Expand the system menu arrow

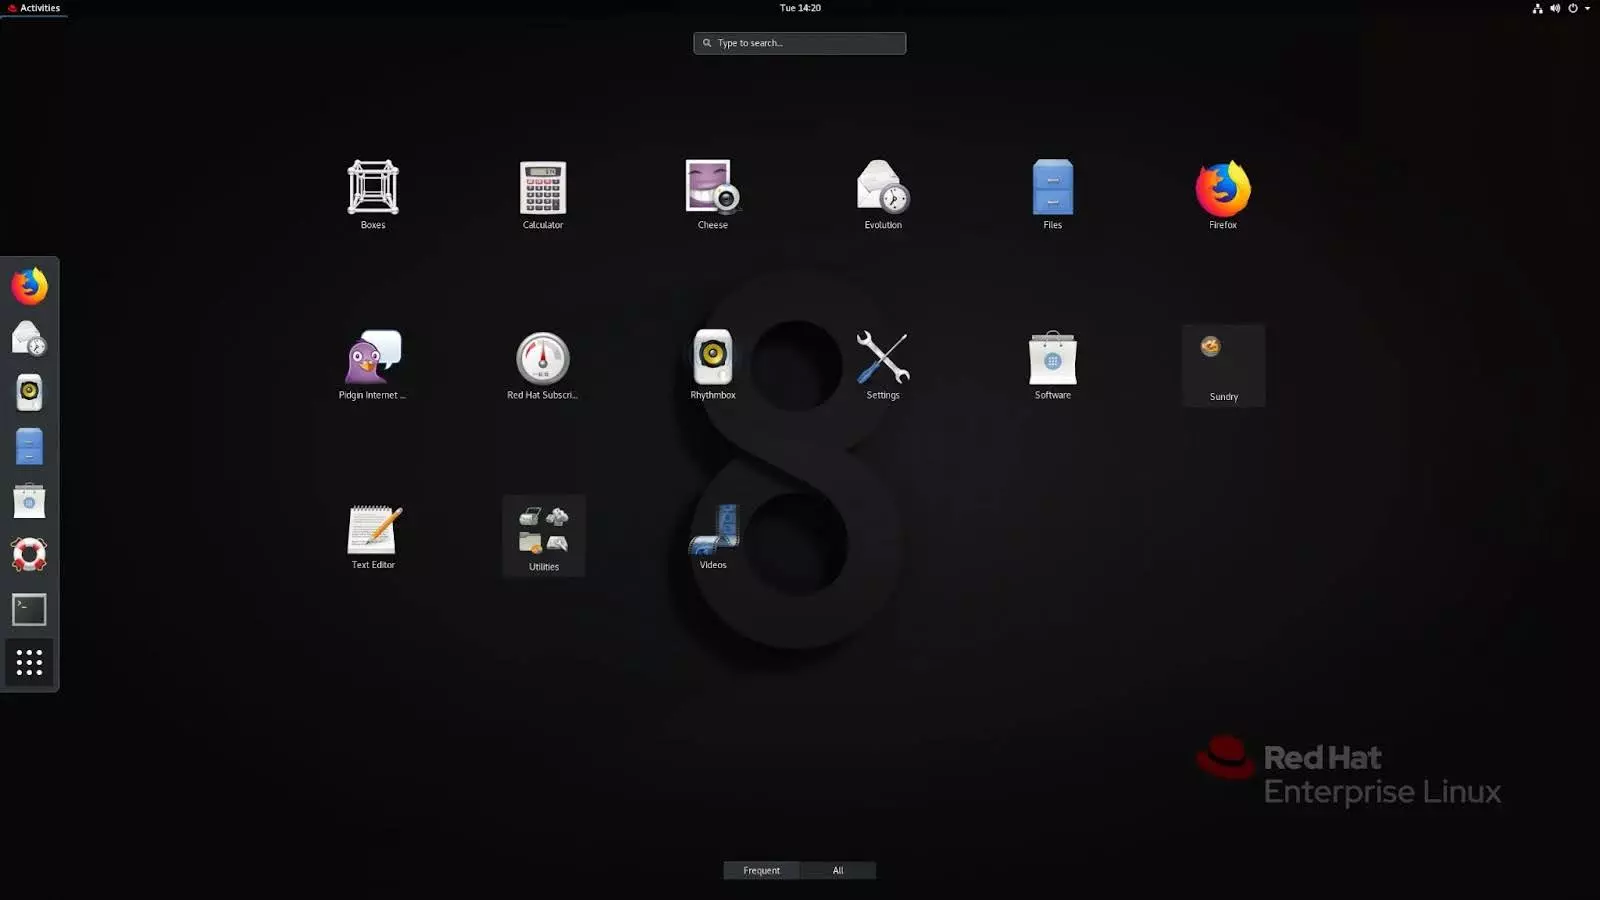(1587, 8)
